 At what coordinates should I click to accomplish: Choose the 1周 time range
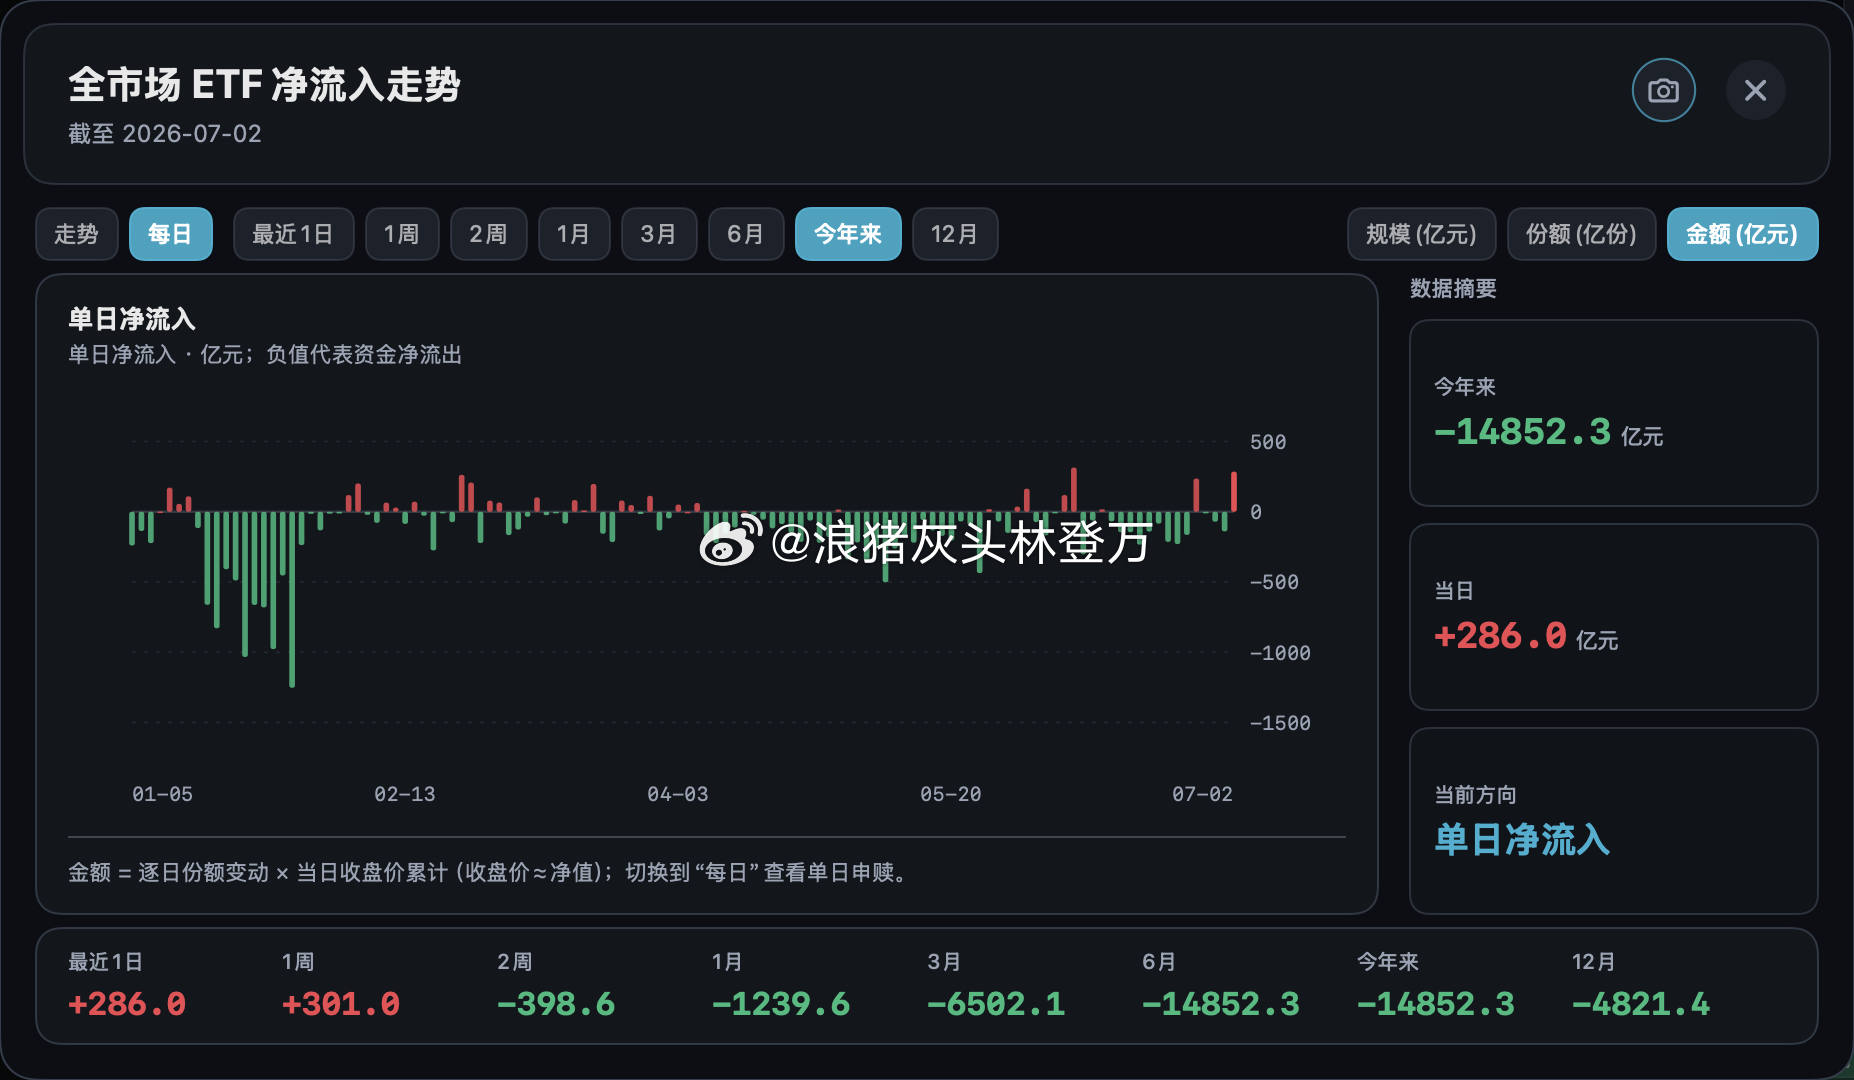click(402, 234)
